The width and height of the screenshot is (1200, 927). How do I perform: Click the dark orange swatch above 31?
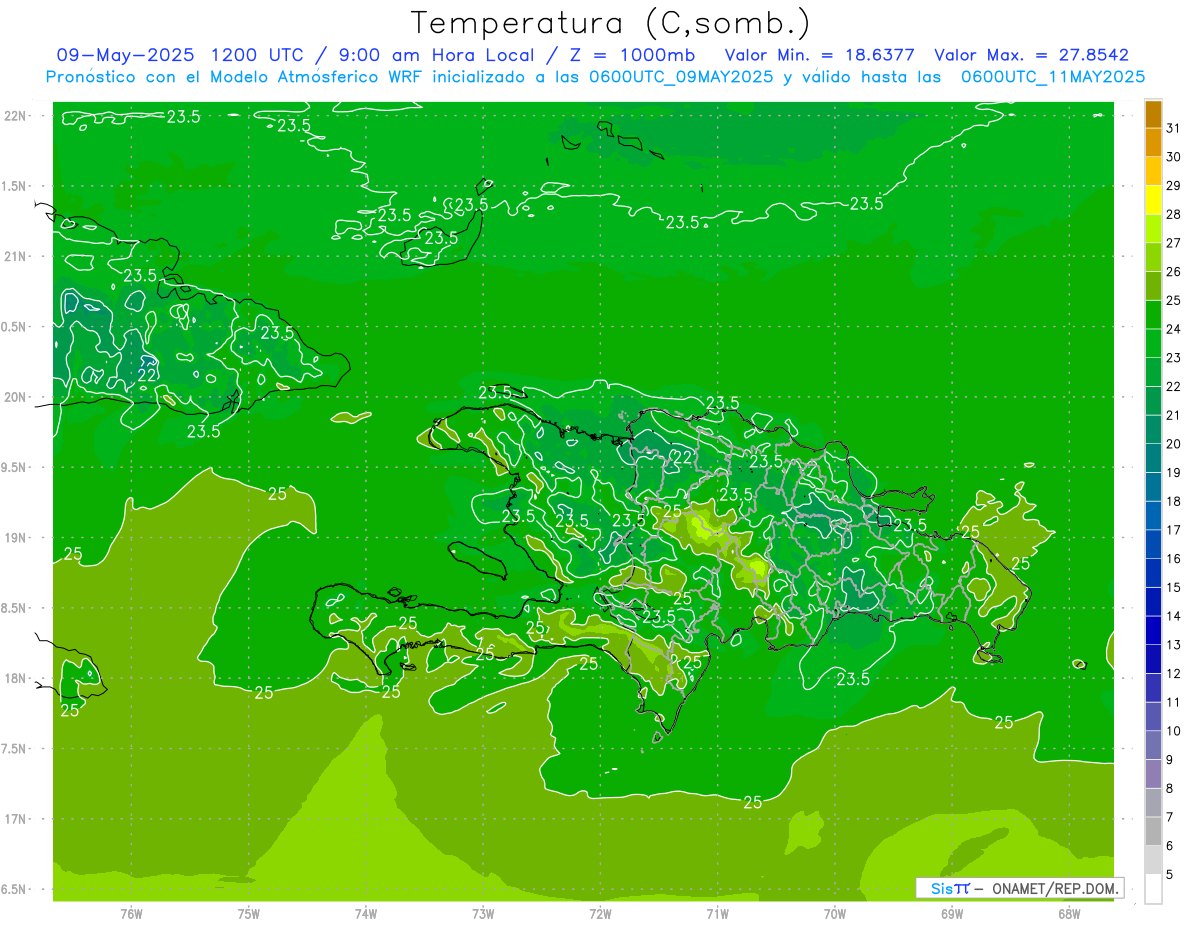1153,114
